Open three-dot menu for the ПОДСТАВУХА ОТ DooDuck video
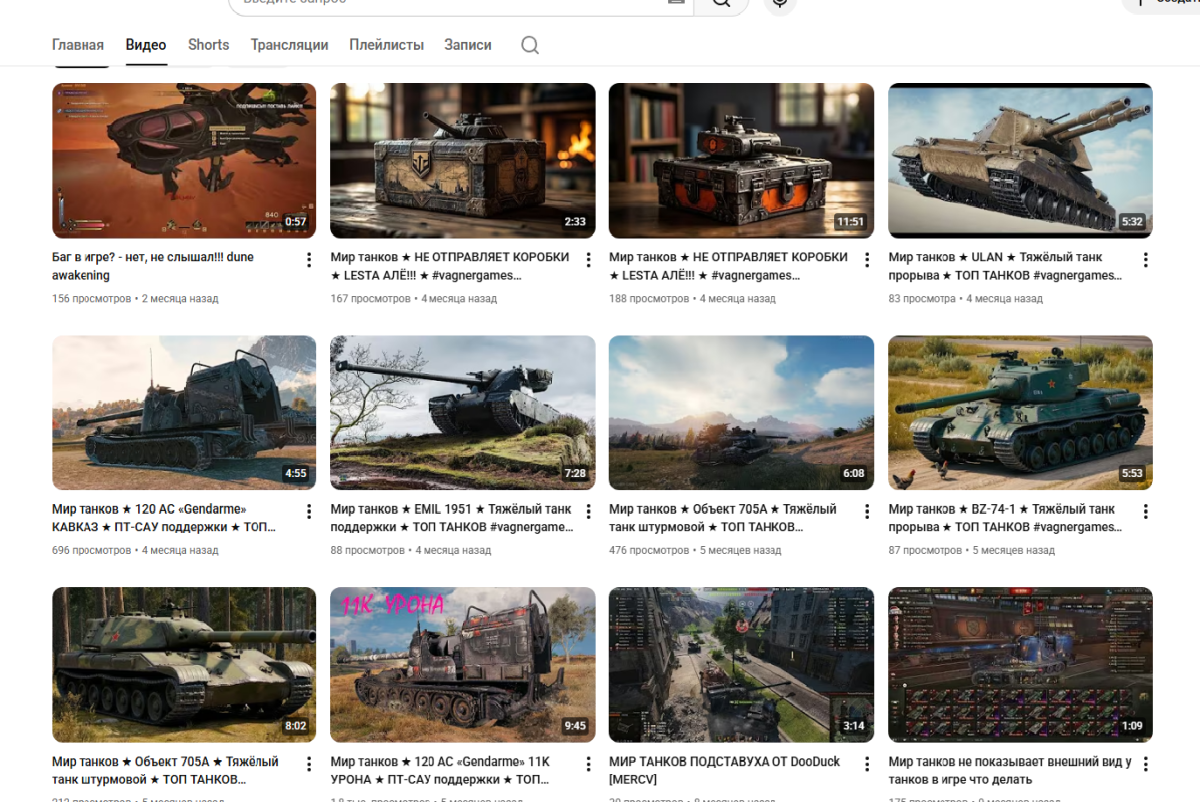The height and width of the screenshot is (802, 1200). coord(866,764)
